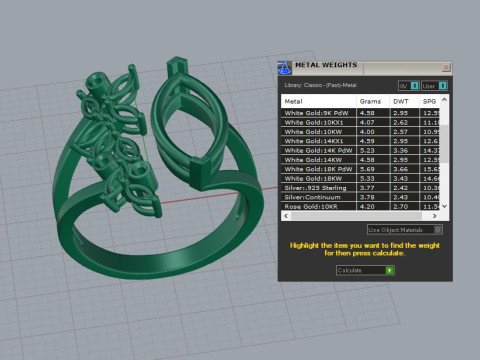
Task: Select the White Gold:14KX1 row
Action: 360,141
